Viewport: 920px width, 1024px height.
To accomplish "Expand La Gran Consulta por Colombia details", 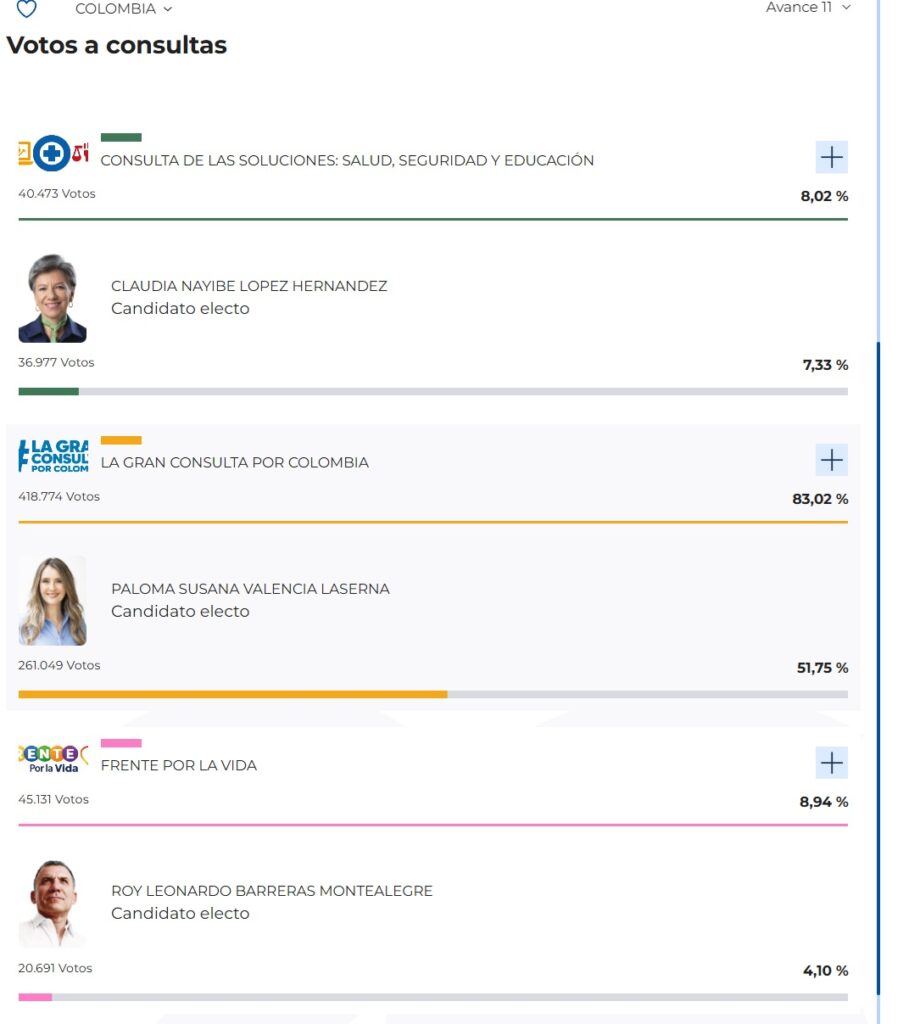I will coord(830,460).
